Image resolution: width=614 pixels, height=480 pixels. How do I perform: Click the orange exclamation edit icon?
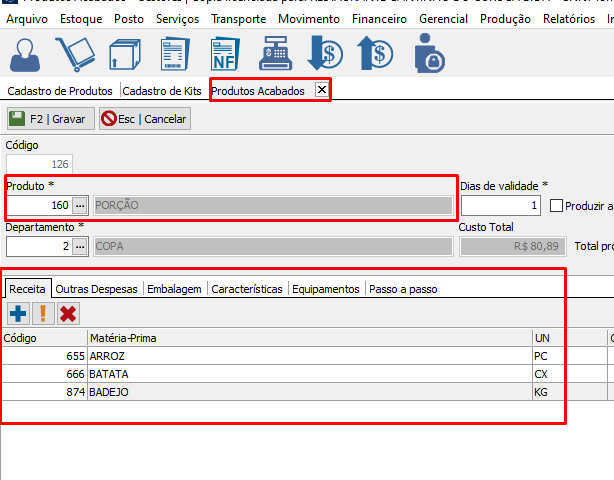pos(43,314)
